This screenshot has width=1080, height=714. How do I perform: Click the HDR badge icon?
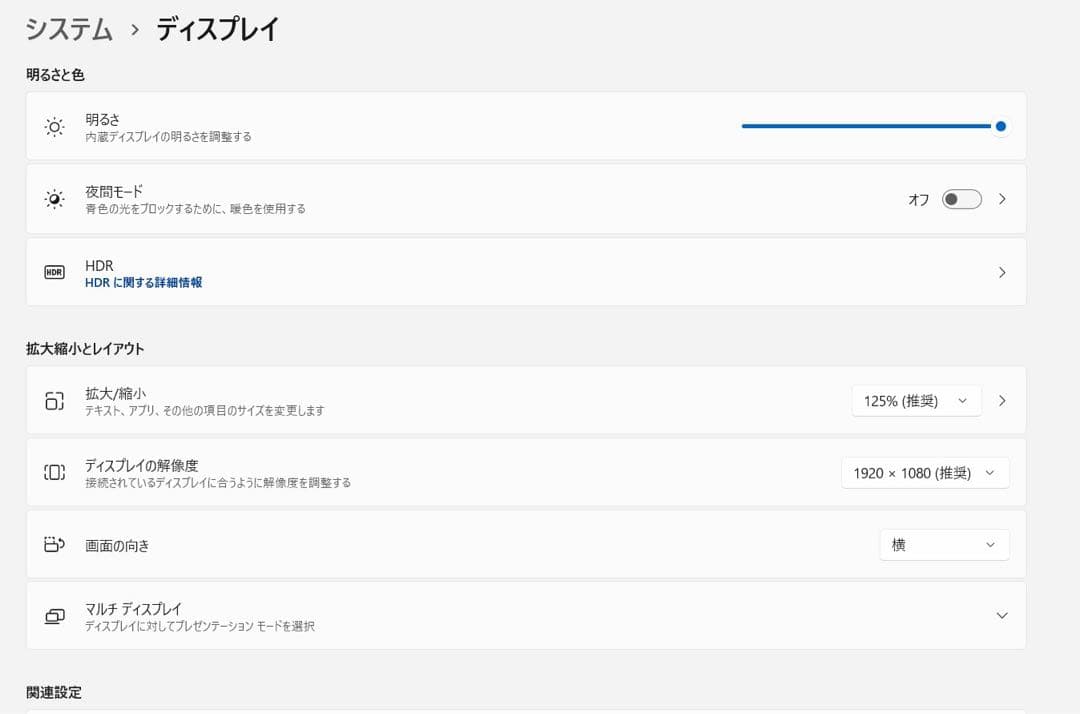click(x=53, y=271)
